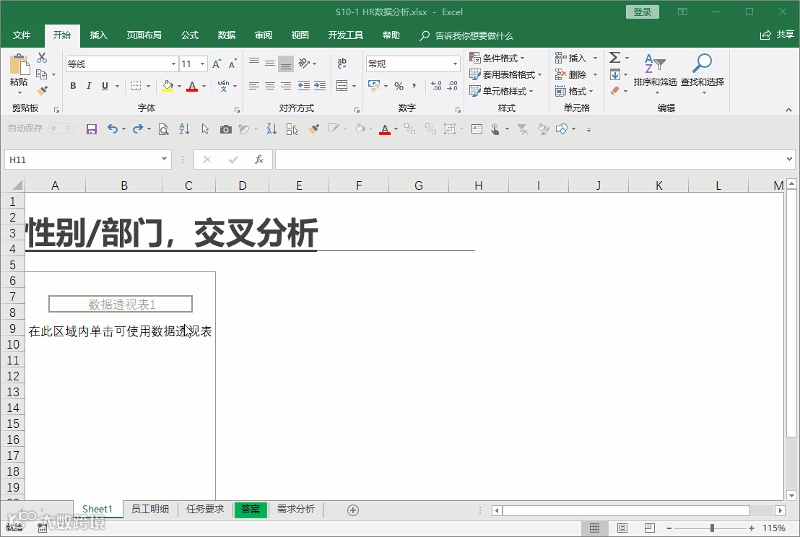Open the number format dropdown
The height and width of the screenshot is (537, 800).
coord(455,64)
